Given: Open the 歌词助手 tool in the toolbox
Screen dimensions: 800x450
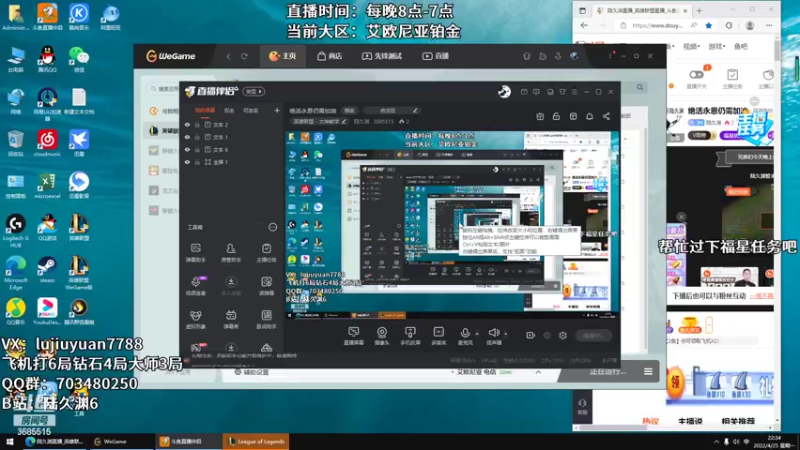Looking at the screenshot, I should [266, 319].
